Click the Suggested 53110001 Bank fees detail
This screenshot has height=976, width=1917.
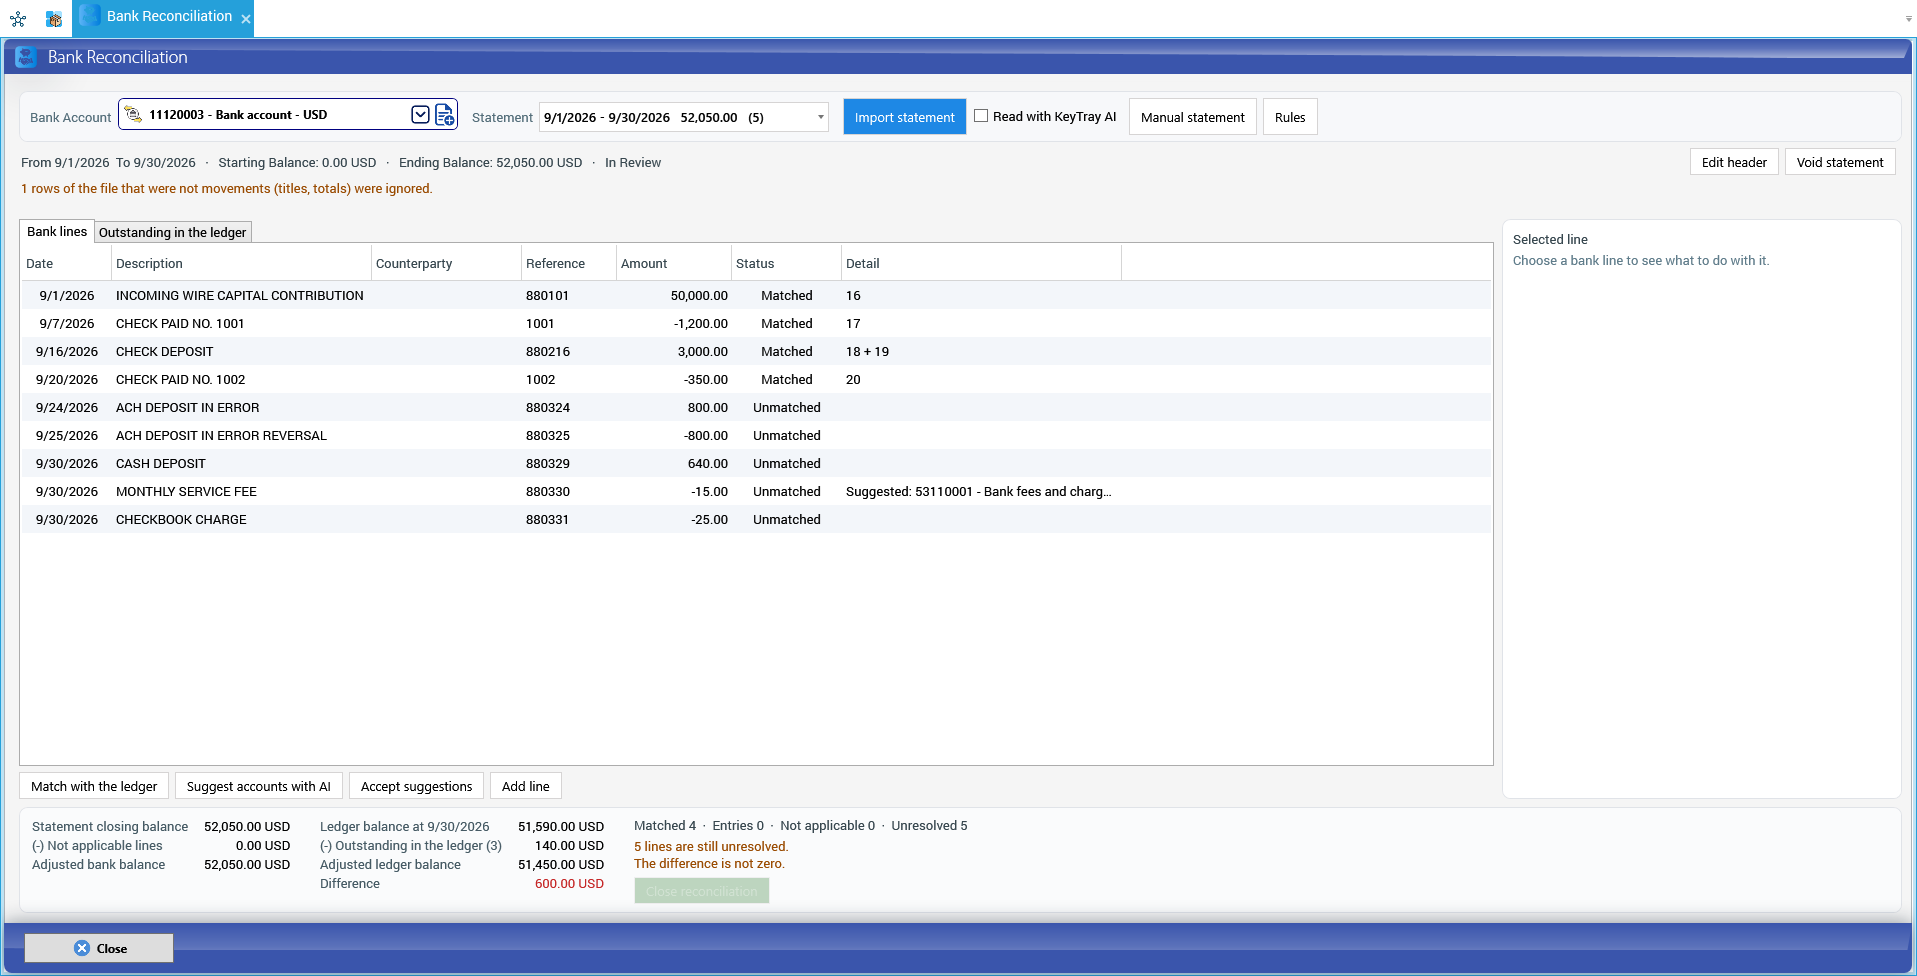[x=978, y=491]
